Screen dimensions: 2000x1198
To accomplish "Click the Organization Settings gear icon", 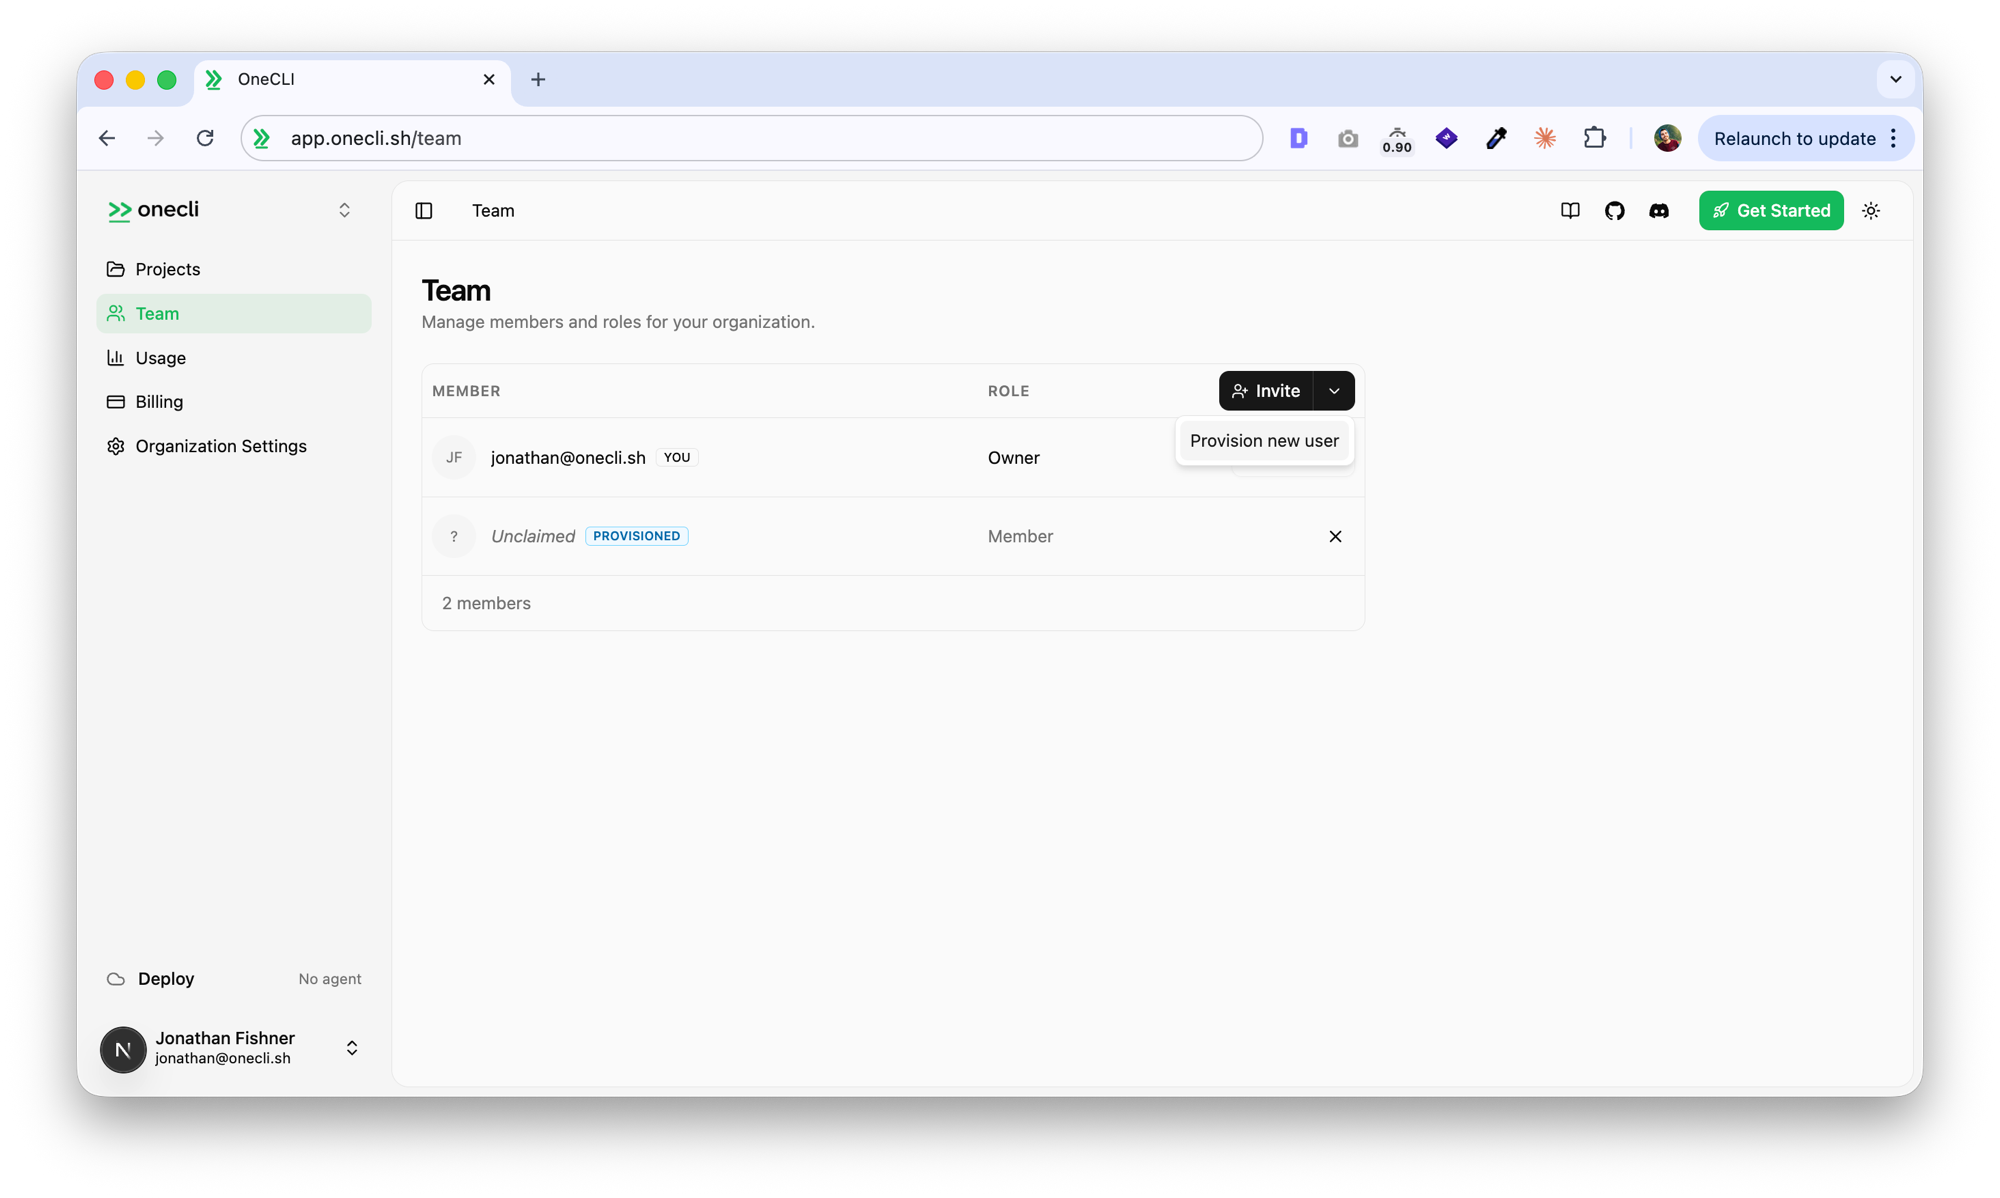I will [116, 446].
